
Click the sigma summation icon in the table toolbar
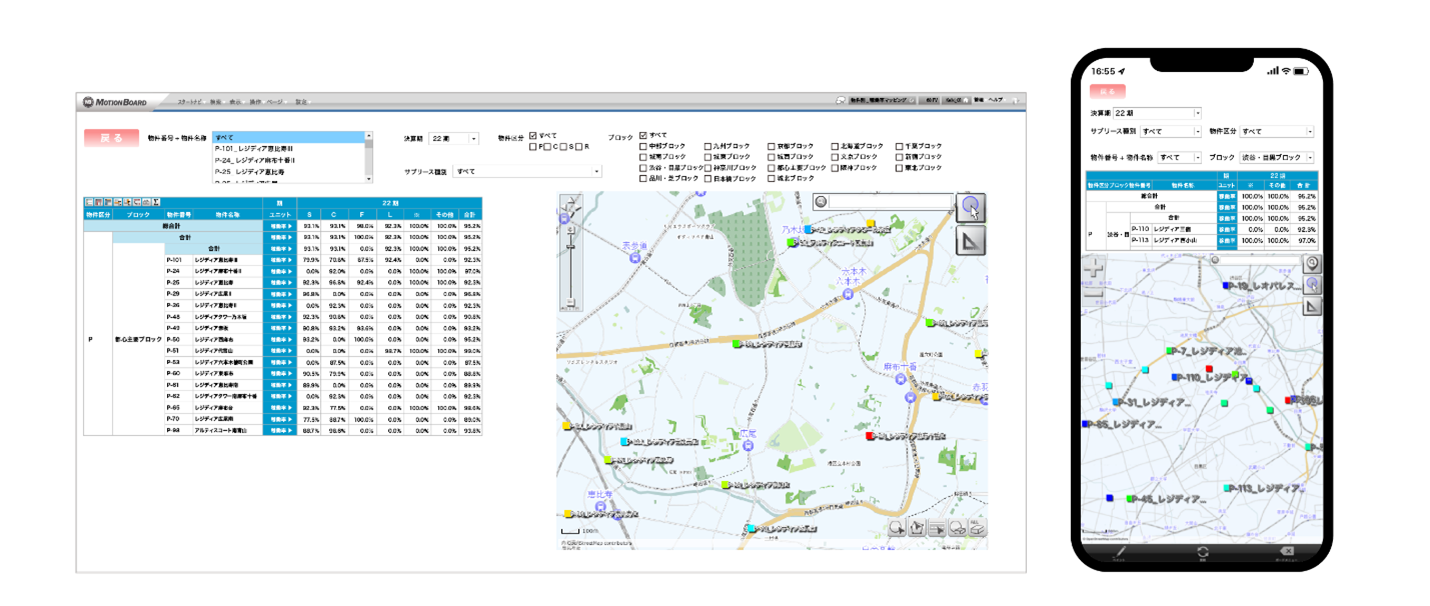pos(155,202)
